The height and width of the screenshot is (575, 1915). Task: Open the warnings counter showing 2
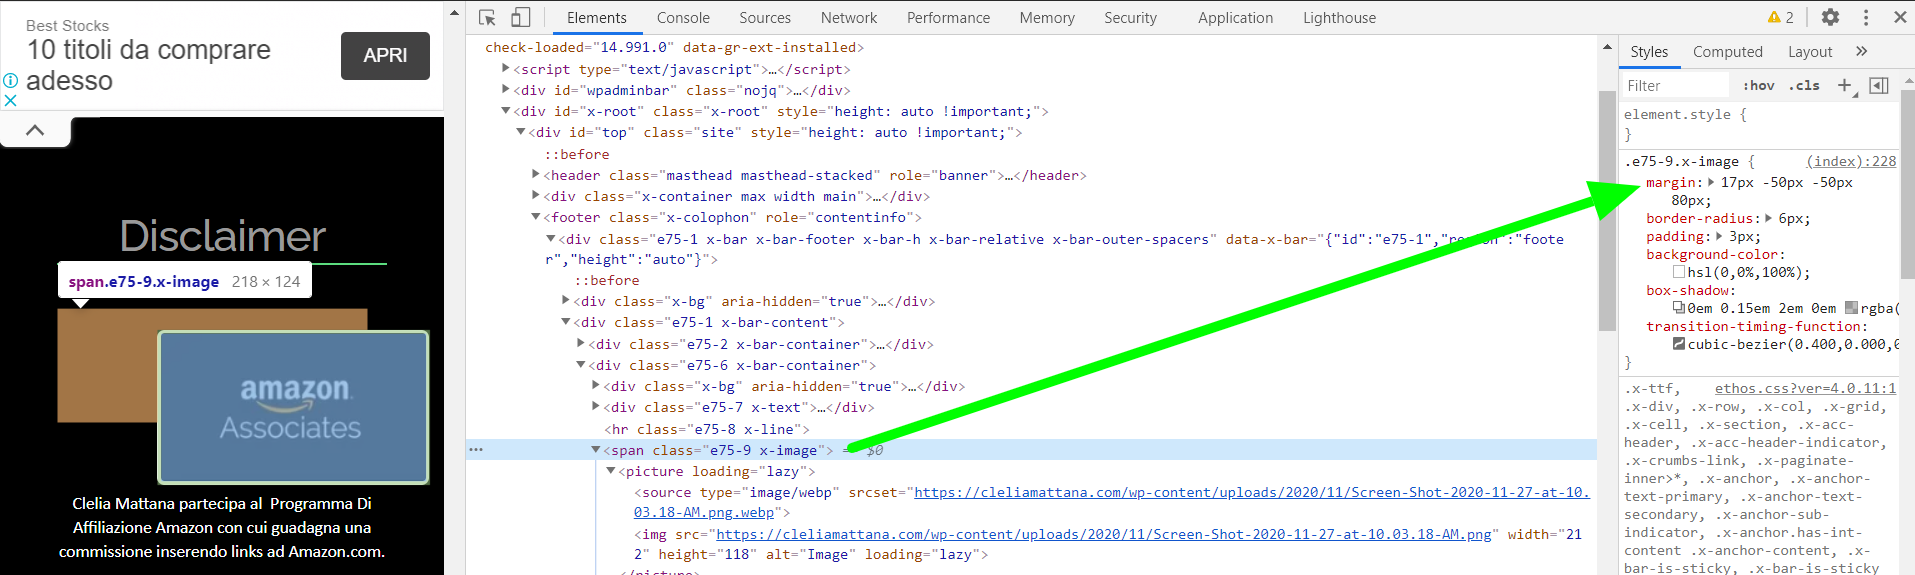point(1780,17)
